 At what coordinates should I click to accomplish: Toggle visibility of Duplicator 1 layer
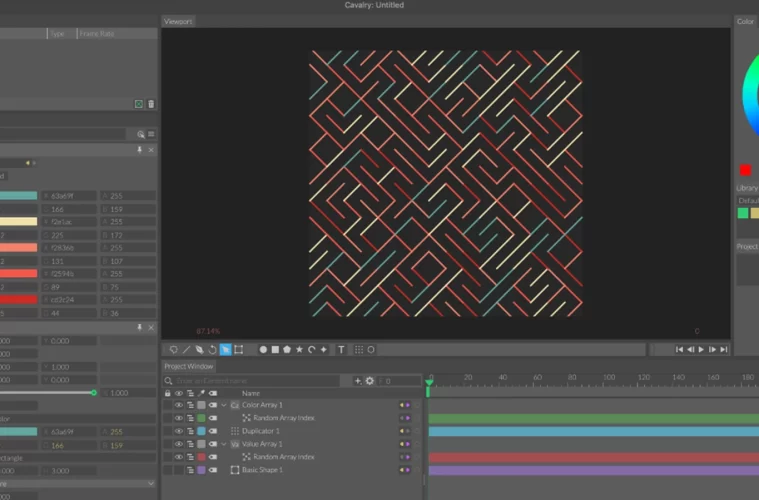pyautogui.click(x=179, y=431)
